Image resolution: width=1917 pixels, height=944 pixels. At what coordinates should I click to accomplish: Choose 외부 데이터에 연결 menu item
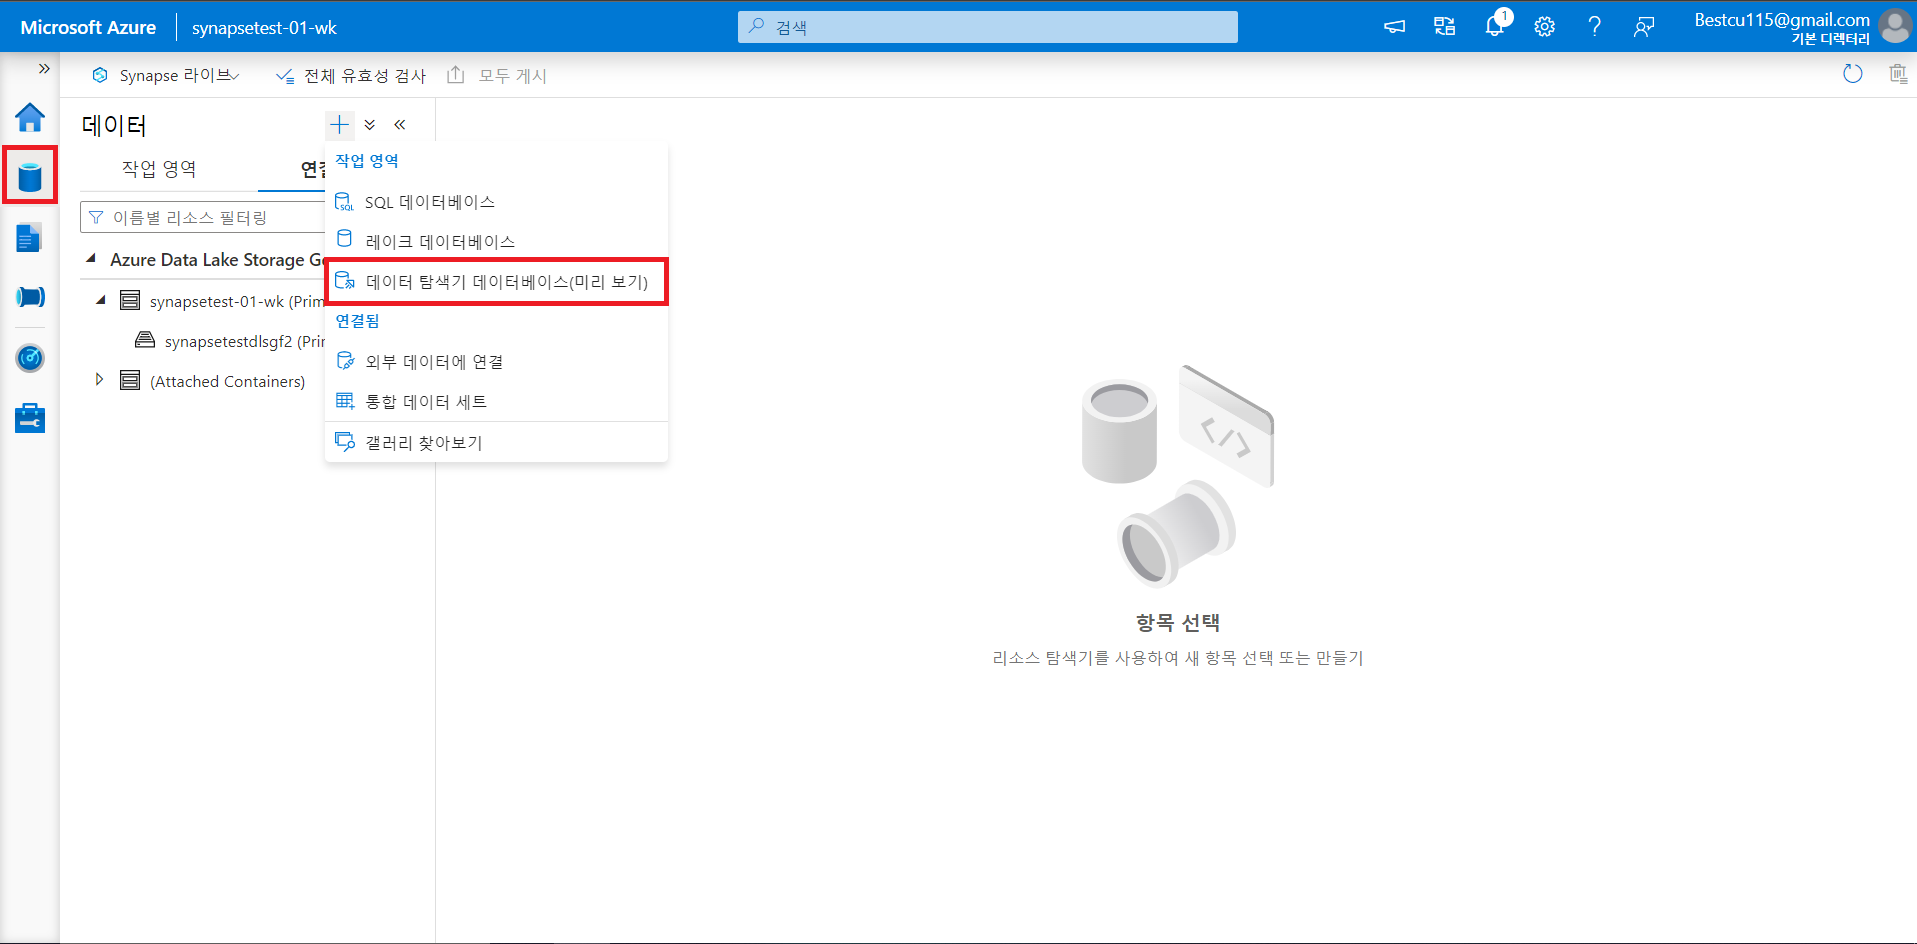click(496, 362)
